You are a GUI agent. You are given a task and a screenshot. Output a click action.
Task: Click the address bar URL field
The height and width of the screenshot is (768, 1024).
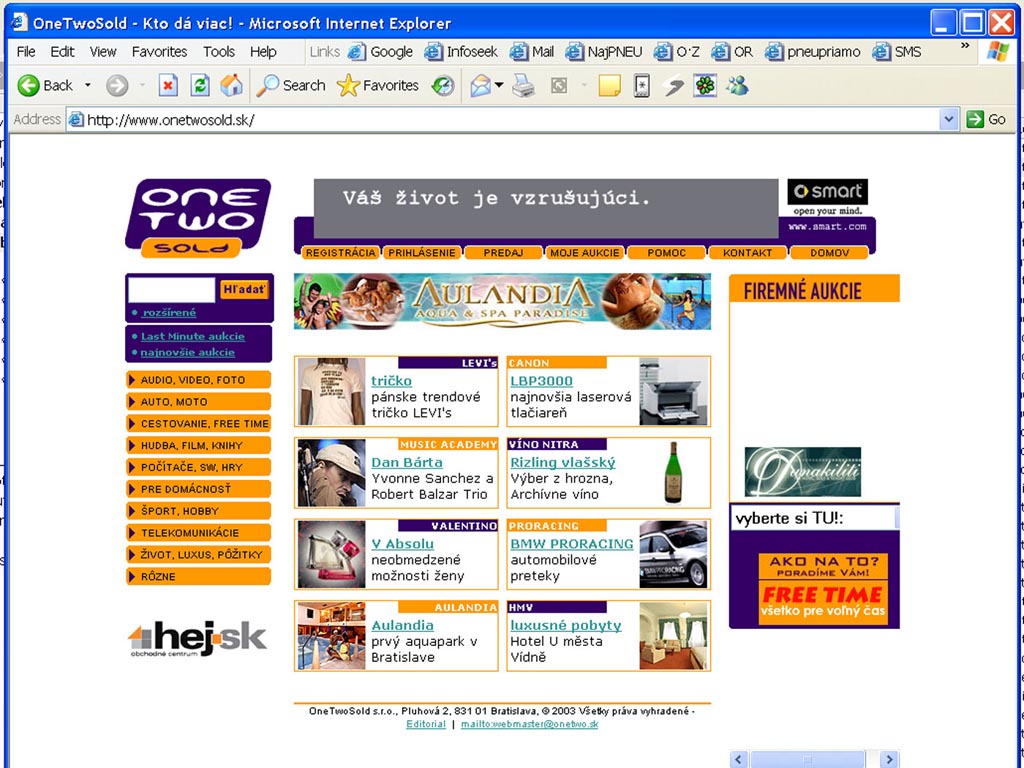point(503,120)
